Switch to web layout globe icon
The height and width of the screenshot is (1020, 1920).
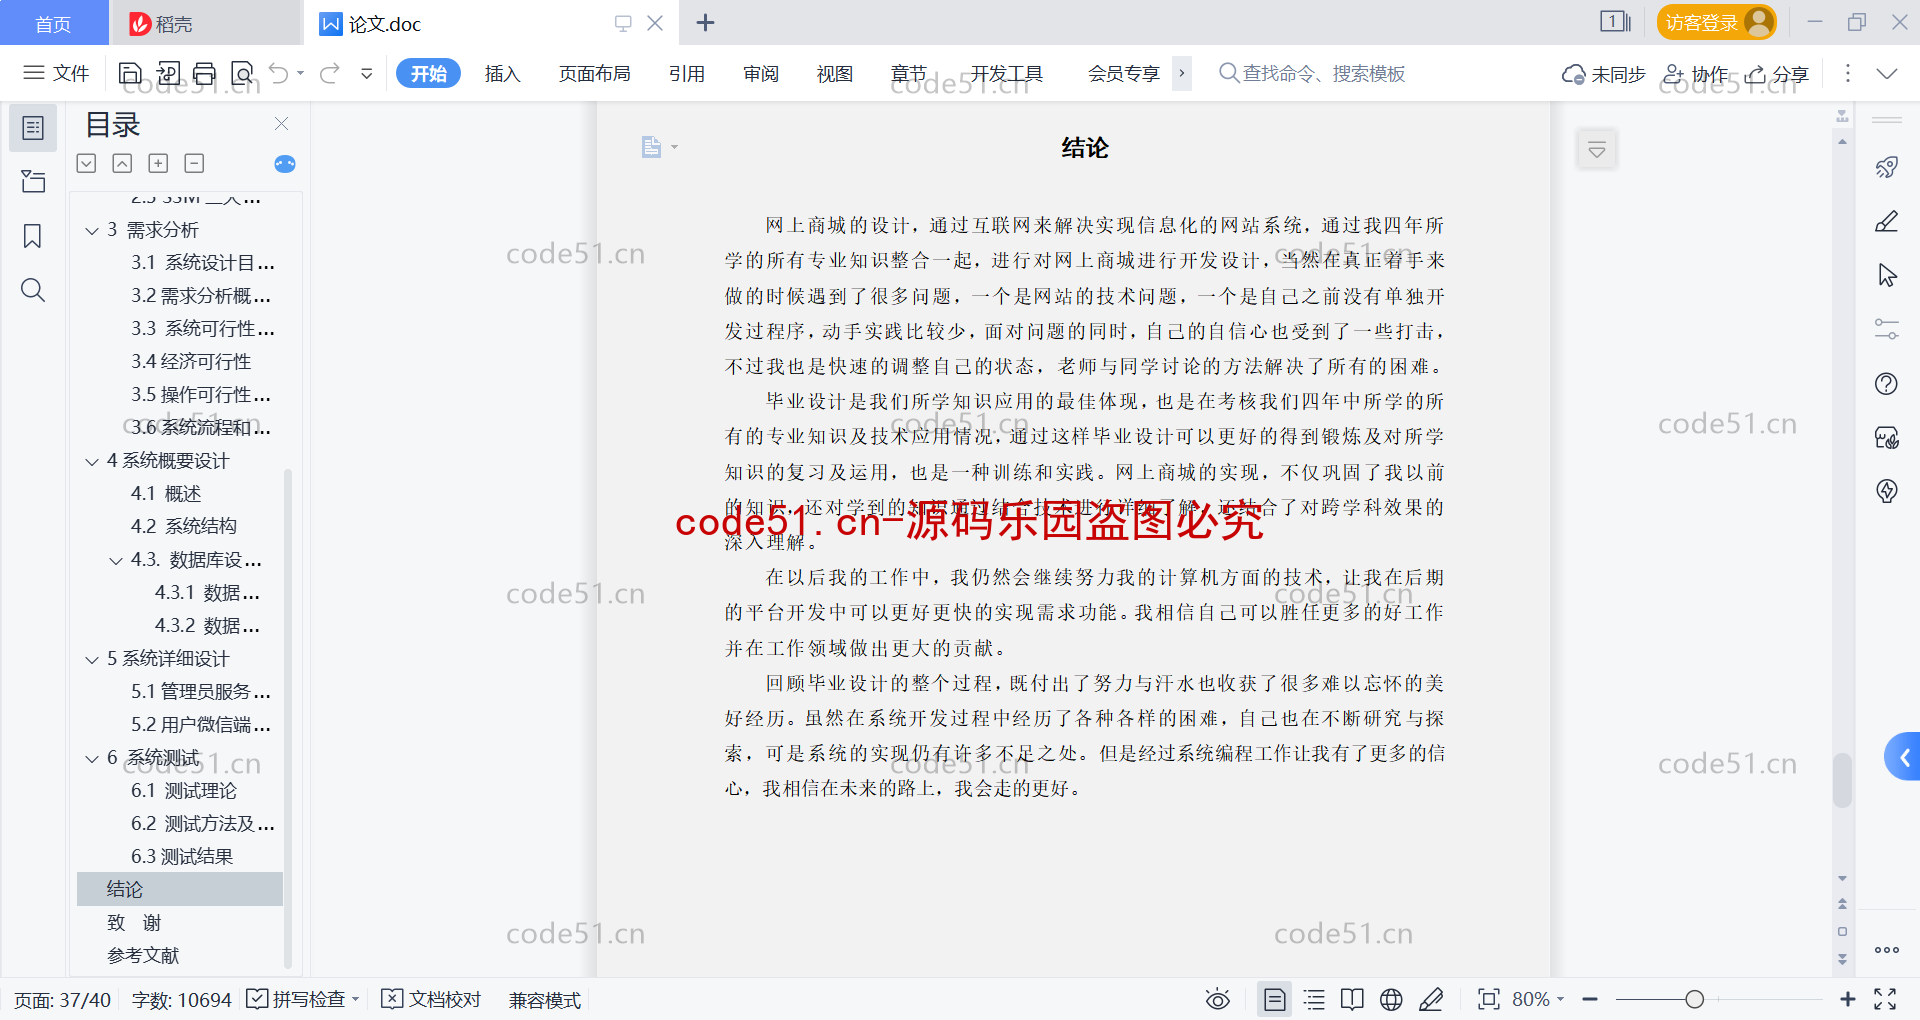(x=1391, y=999)
